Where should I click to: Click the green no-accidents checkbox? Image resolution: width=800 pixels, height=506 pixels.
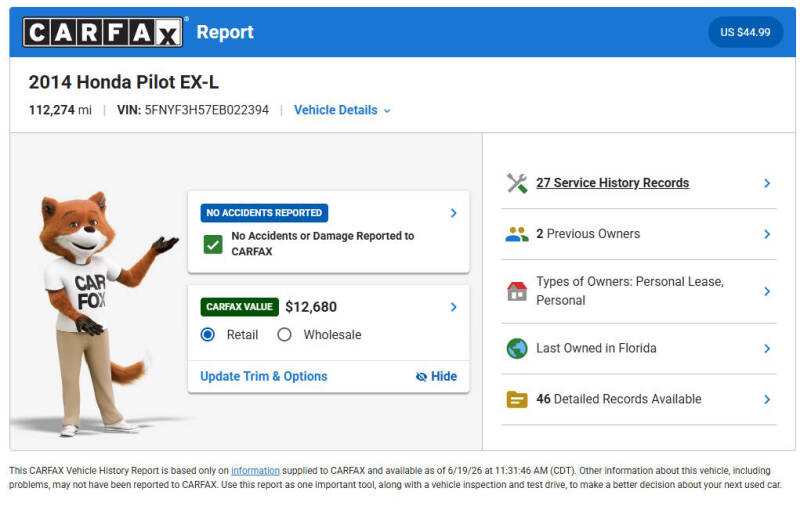click(213, 244)
